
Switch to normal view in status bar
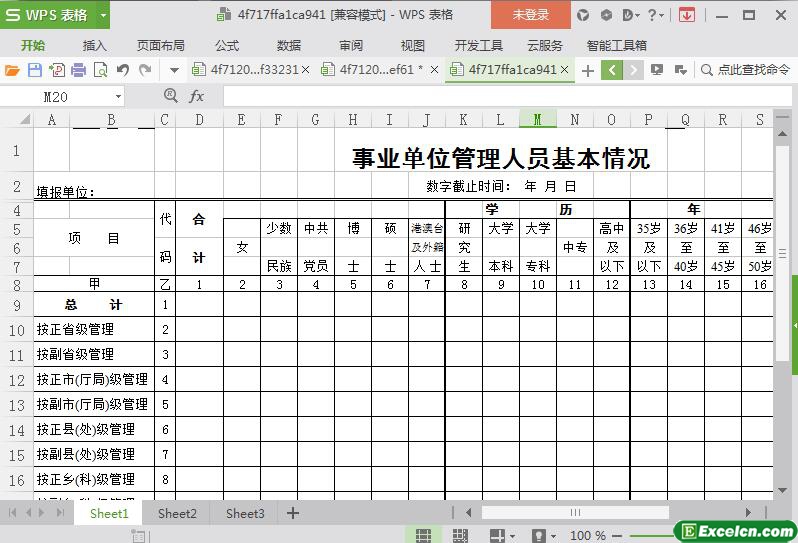[x=423, y=535]
